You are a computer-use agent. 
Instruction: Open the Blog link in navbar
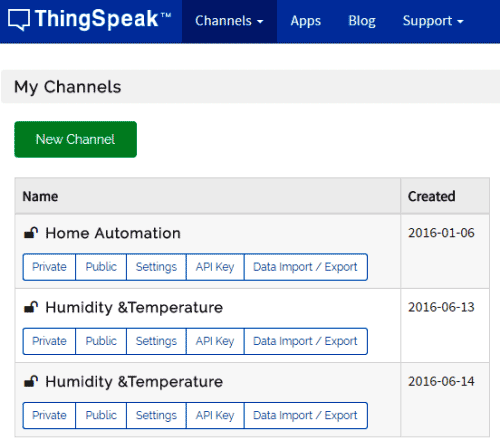(x=362, y=21)
